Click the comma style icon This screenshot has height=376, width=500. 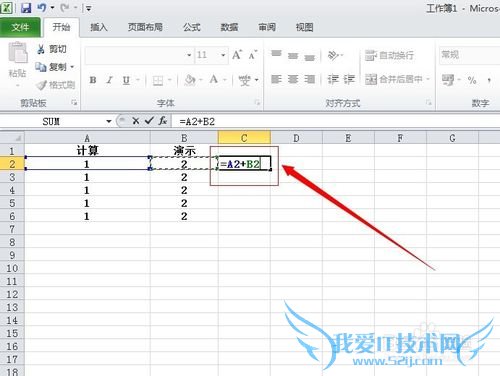pos(489,80)
